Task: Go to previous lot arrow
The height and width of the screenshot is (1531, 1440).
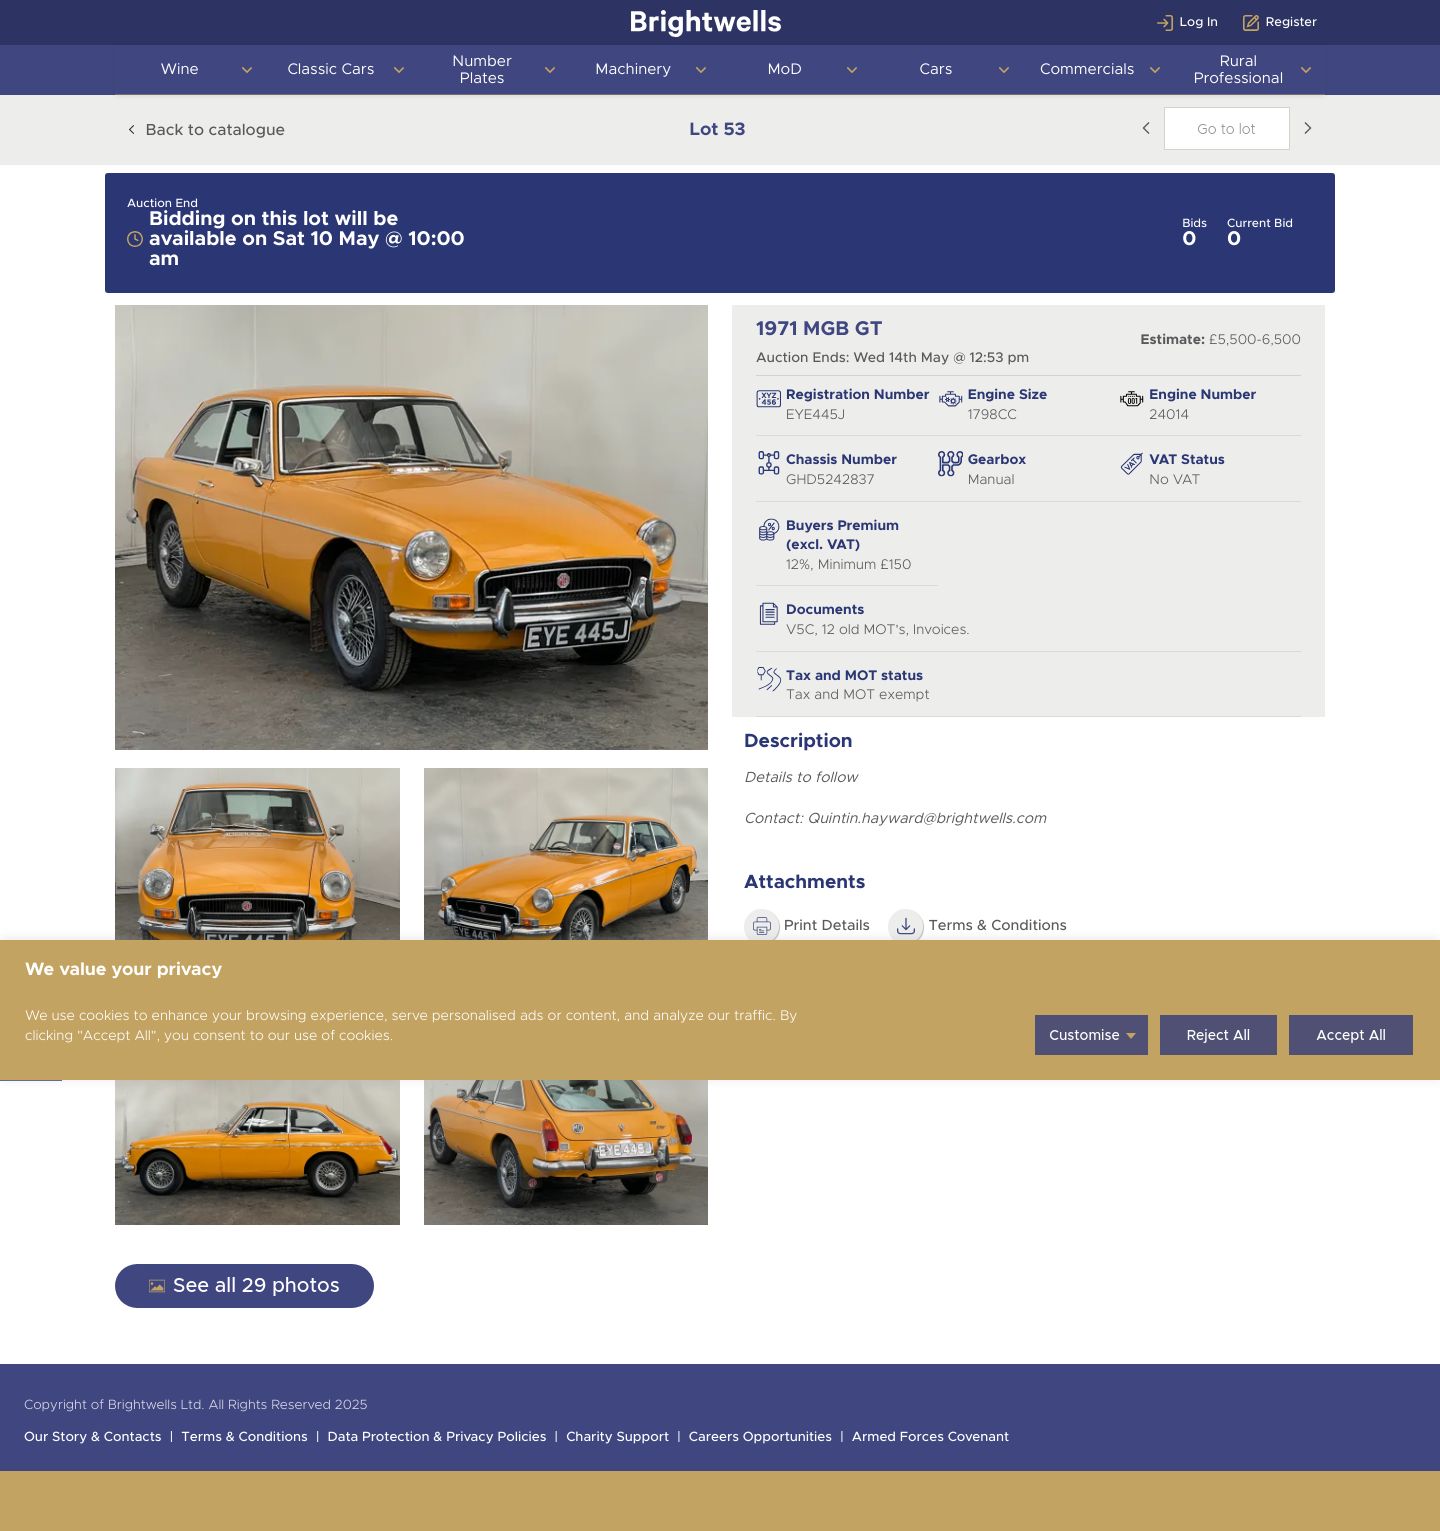Action: (x=1146, y=128)
